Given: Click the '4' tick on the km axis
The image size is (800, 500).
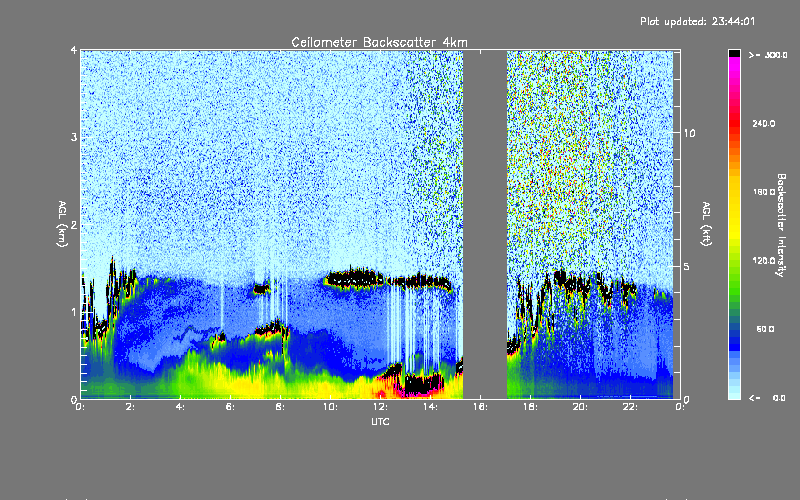Looking at the screenshot, I should [74, 51].
